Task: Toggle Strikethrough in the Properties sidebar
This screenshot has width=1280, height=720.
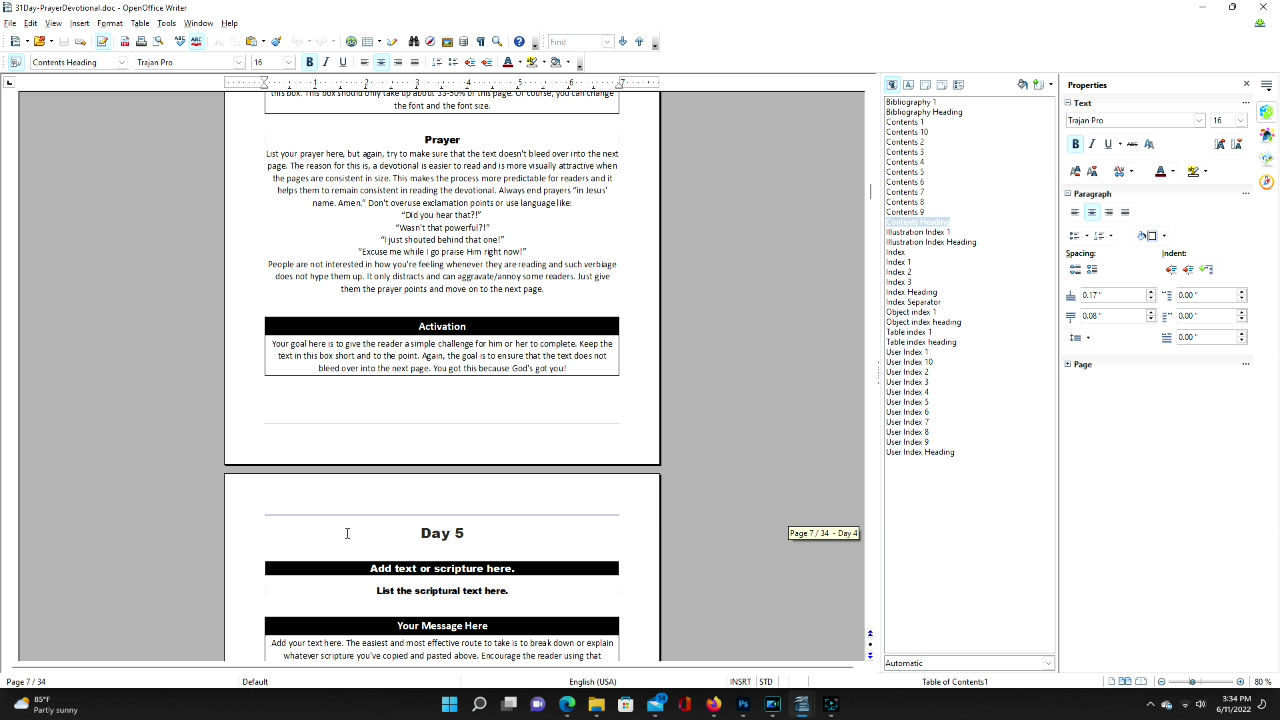Action: [x=1132, y=144]
